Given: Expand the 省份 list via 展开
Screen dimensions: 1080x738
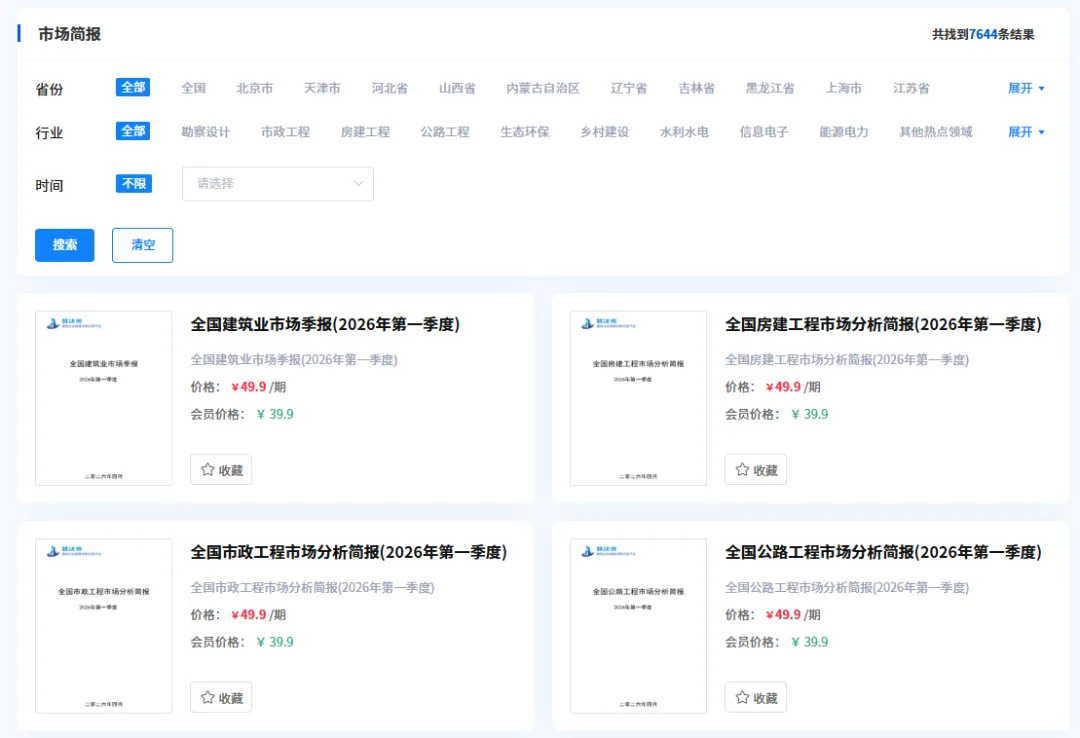Looking at the screenshot, I should coord(1026,88).
